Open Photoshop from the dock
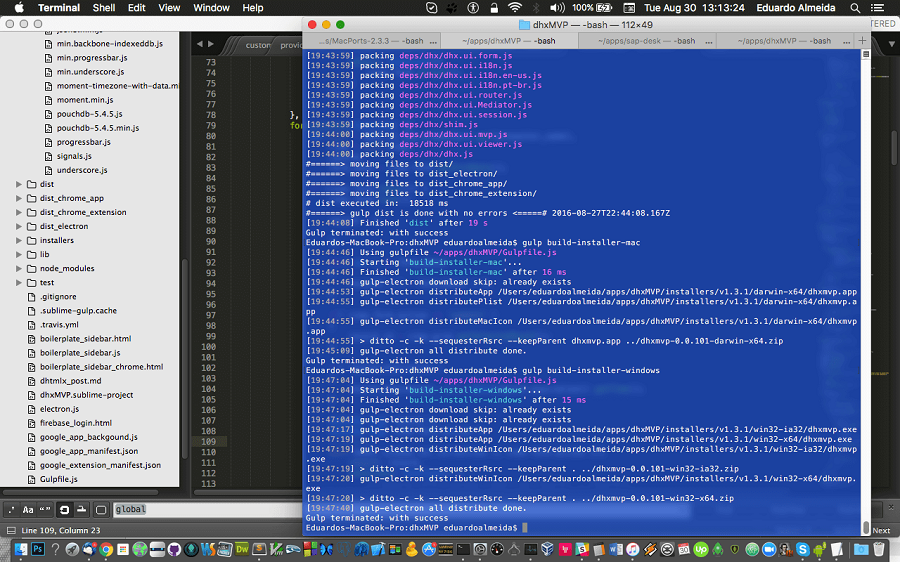The height and width of the screenshot is (562, 900). click(x=38, y=549)
